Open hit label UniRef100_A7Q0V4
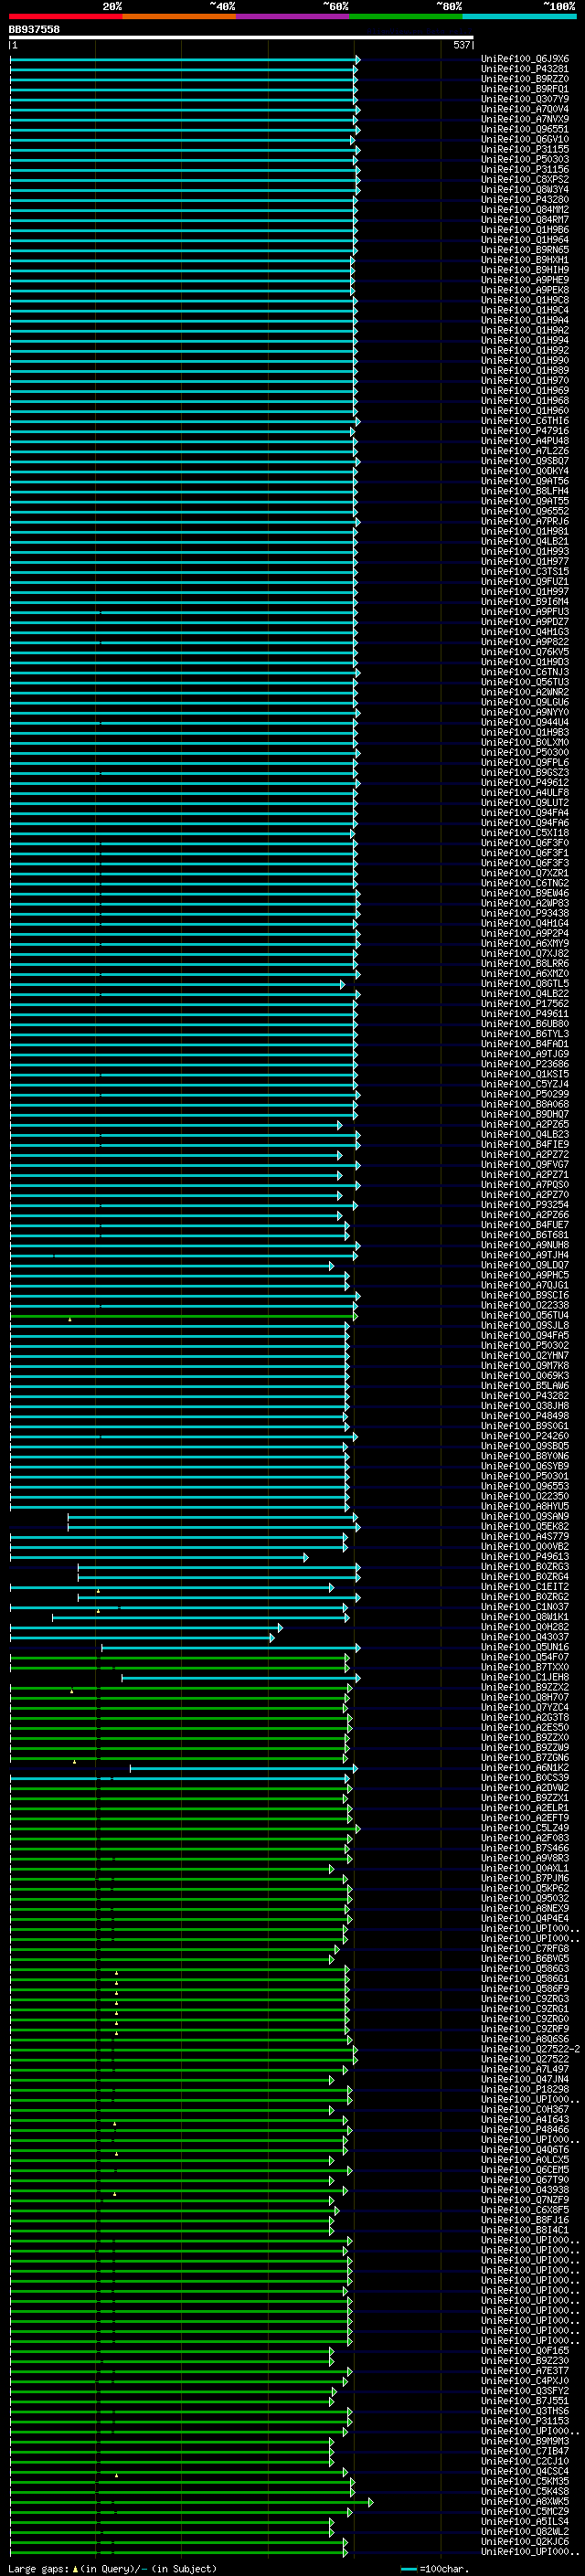 525,109
